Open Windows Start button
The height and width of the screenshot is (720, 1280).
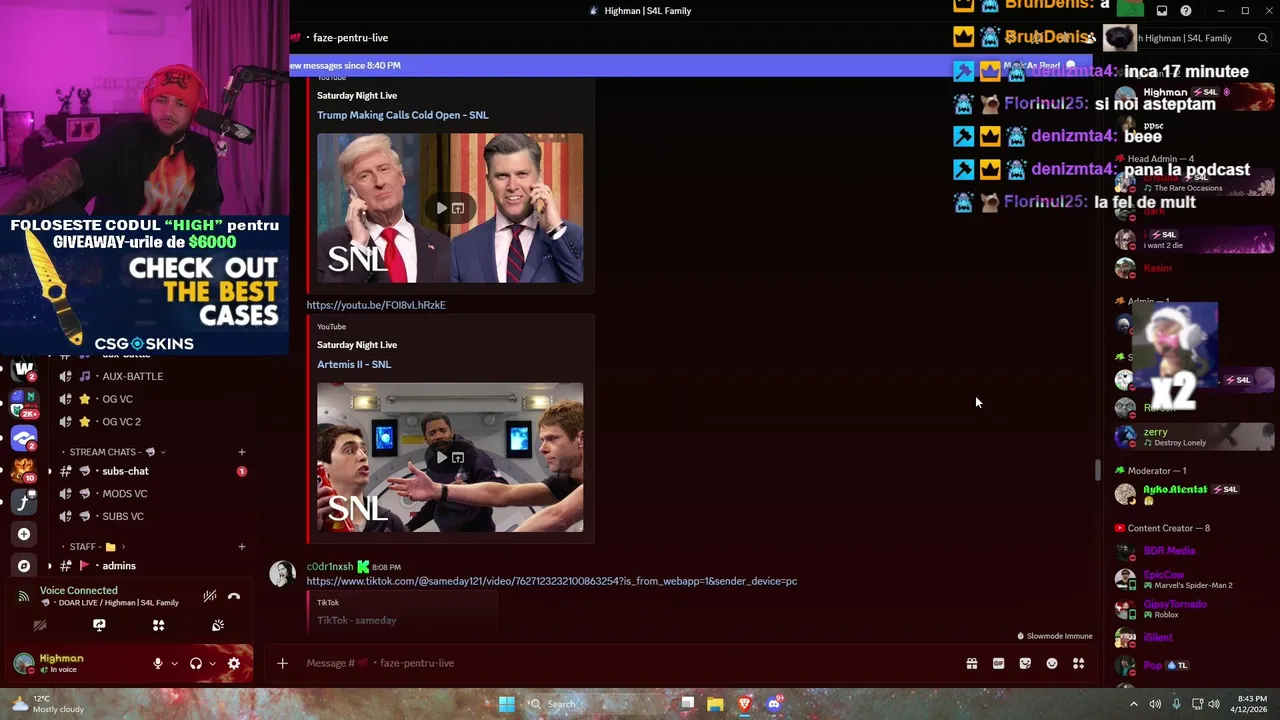(507, 704)
